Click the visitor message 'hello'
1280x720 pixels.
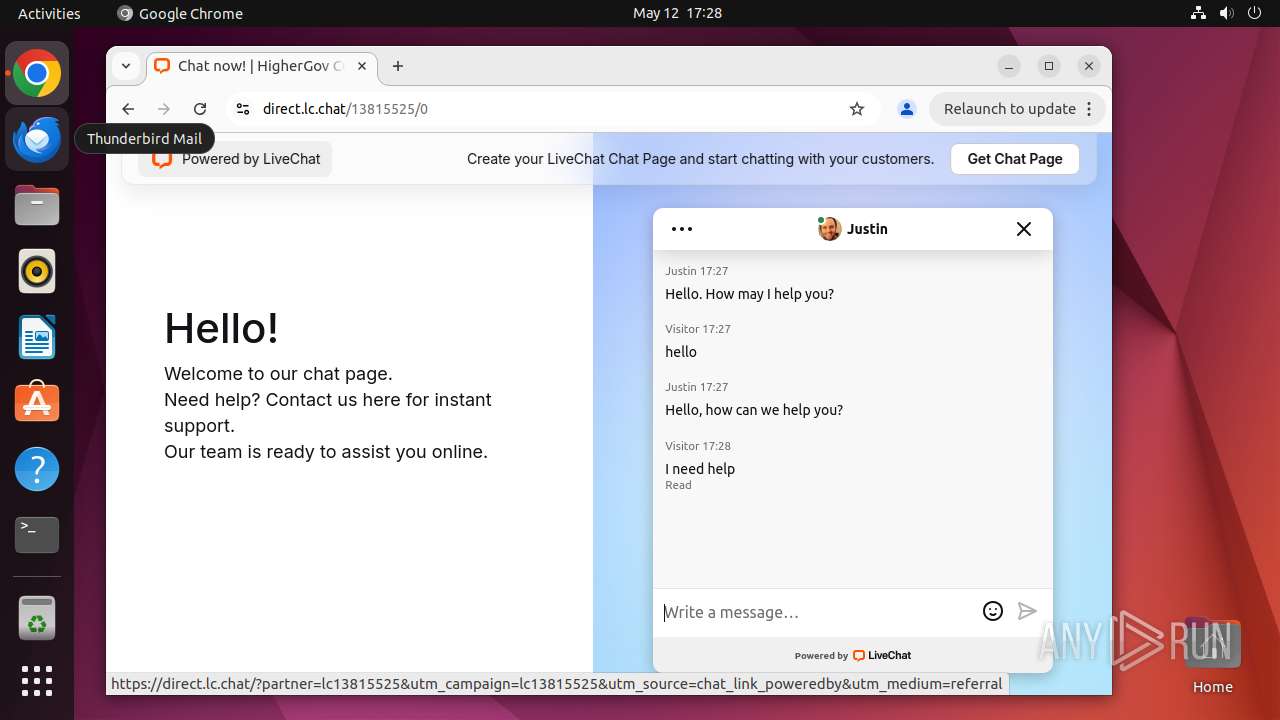click(x=681, y=352)
